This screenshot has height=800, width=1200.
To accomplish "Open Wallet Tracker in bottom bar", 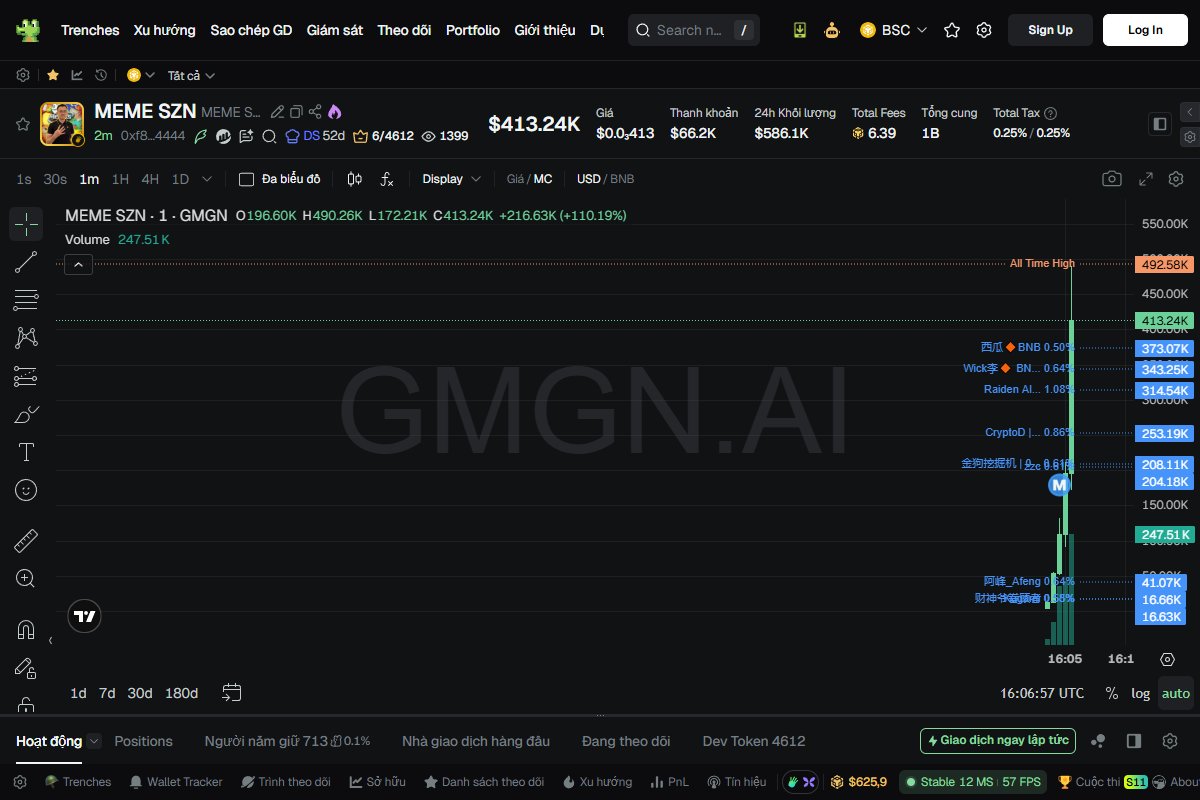I will [175, 782].
